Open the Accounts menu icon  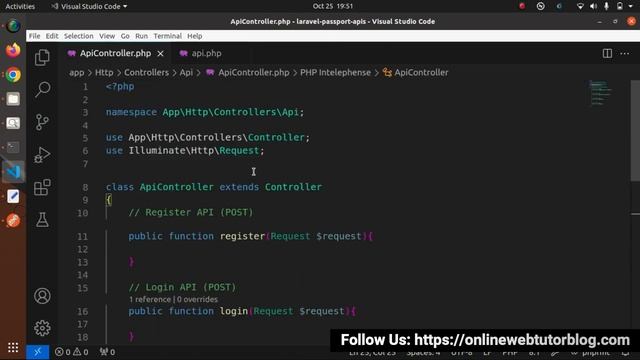[42, 296]
